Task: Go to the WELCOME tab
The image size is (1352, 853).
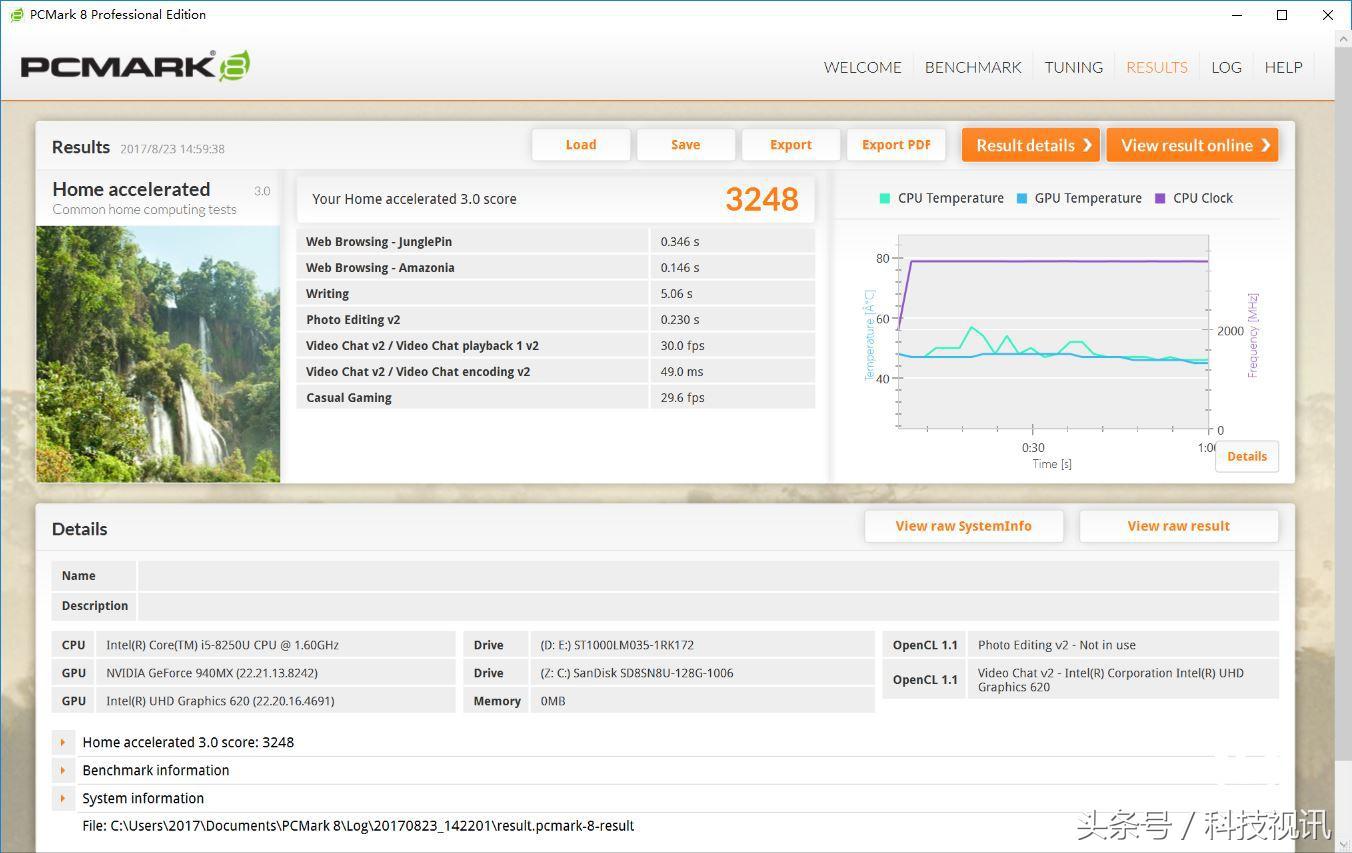Action: coord(862,67)
